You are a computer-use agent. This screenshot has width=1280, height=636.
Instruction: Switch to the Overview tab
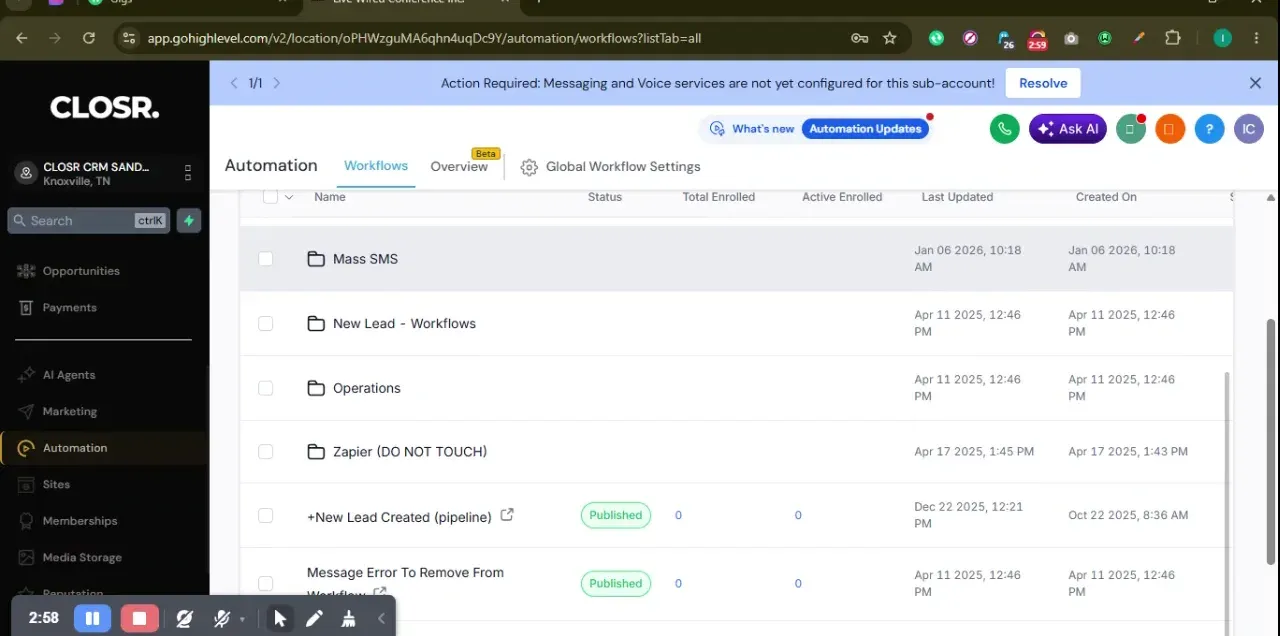459,167
